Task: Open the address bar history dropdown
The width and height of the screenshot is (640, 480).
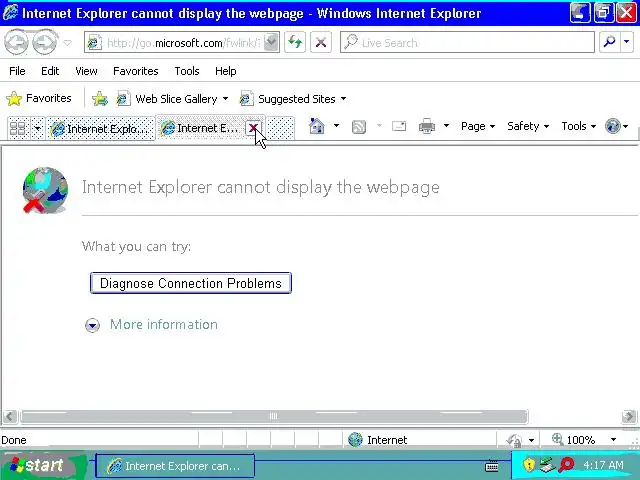Action: [271, 42]
